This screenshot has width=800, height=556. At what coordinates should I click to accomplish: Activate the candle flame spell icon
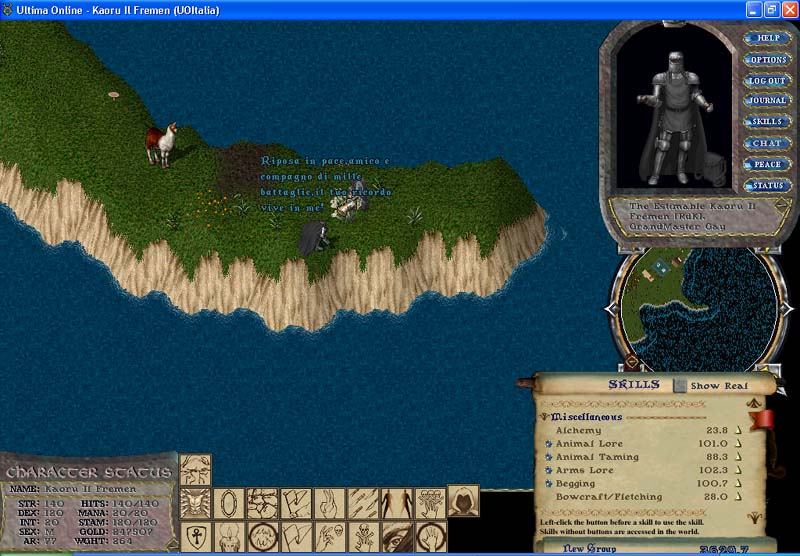pyautogui.click(x=229, y=537)
